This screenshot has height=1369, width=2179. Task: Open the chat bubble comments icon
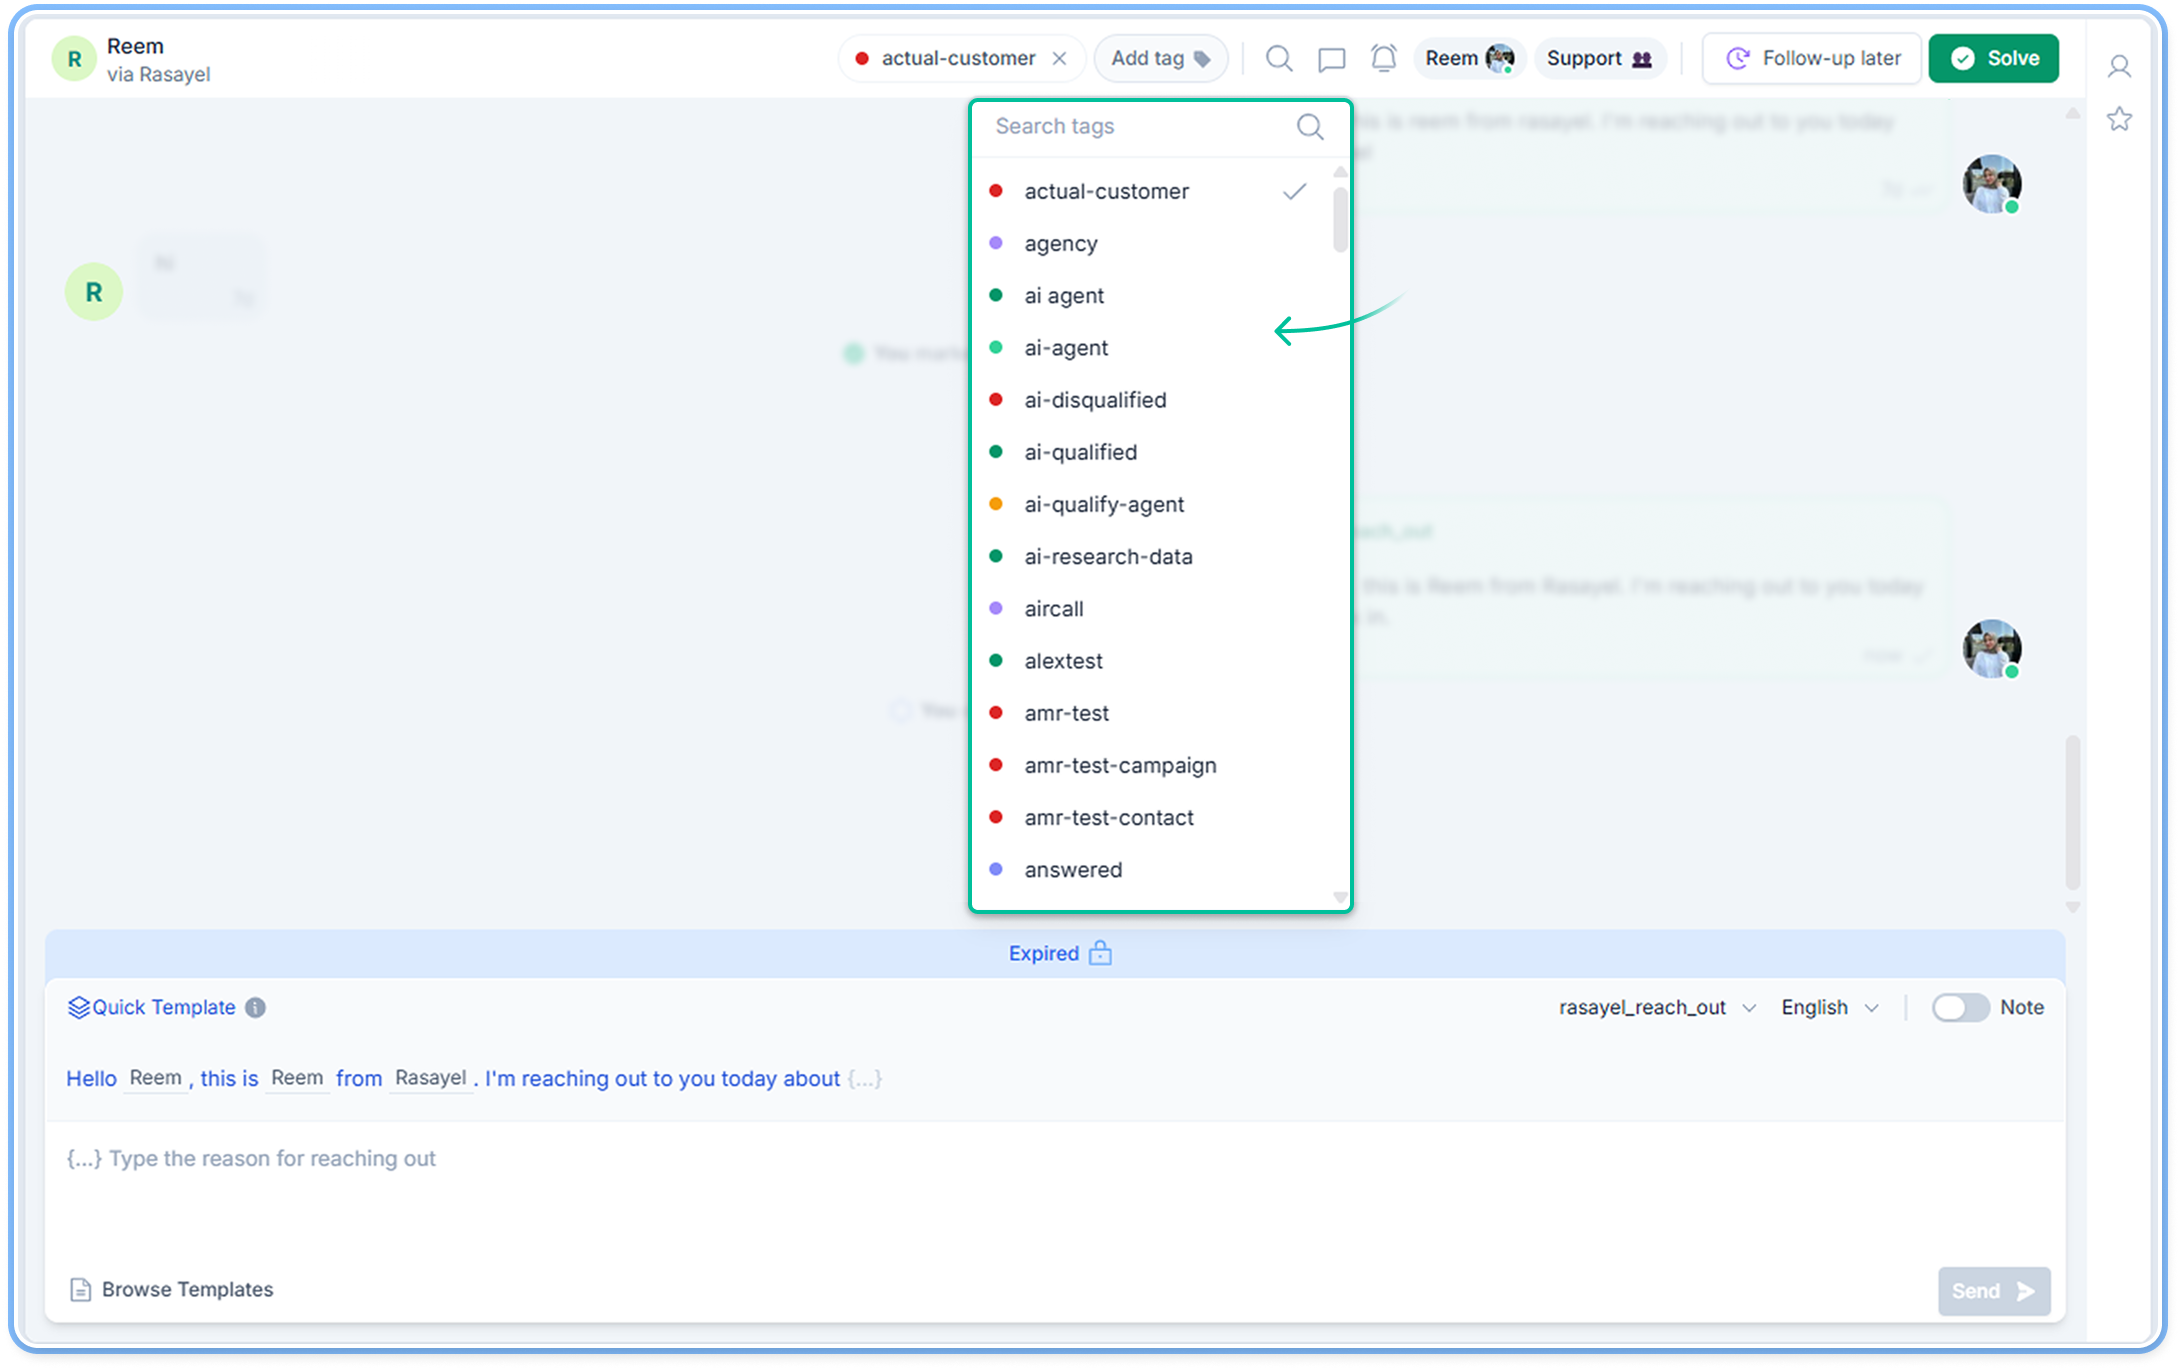coord(1331,59)
